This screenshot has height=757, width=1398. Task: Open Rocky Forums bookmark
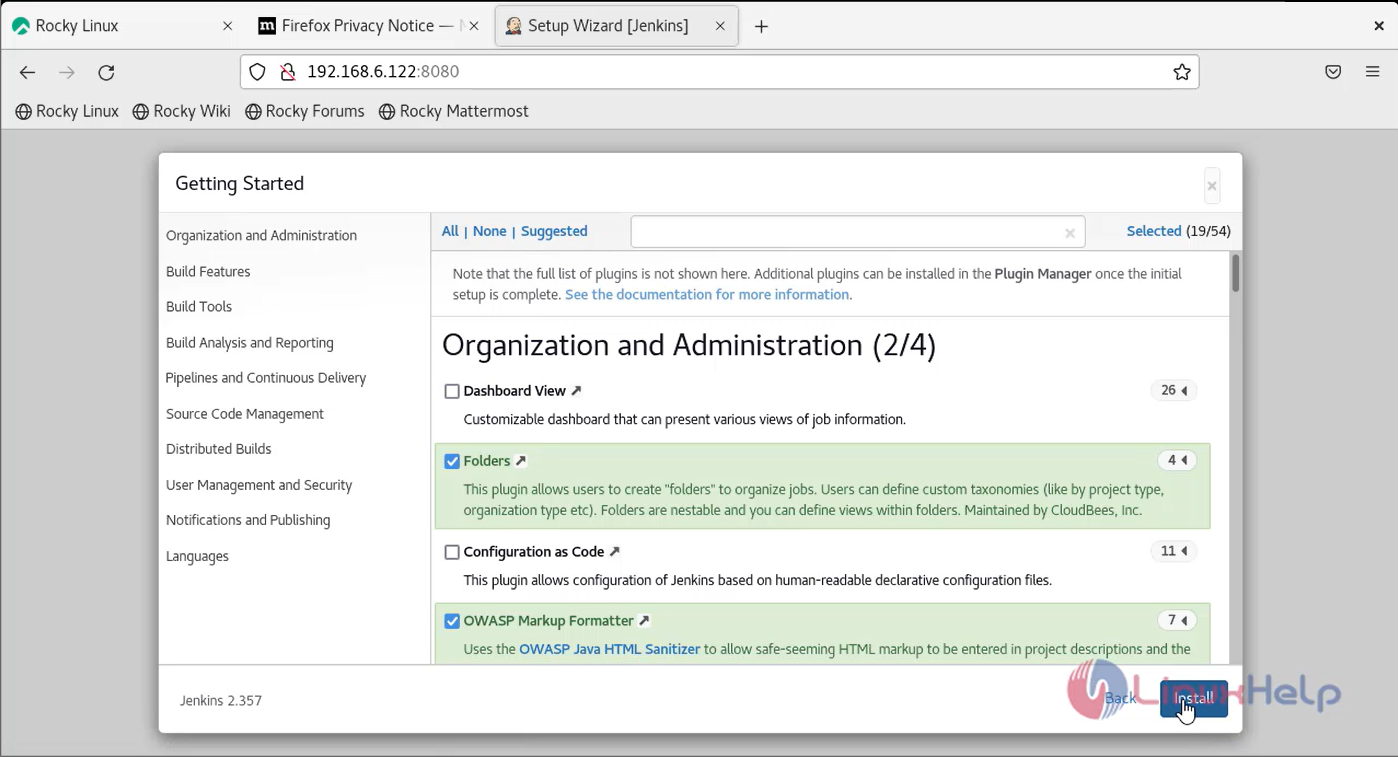click(304, 111)
